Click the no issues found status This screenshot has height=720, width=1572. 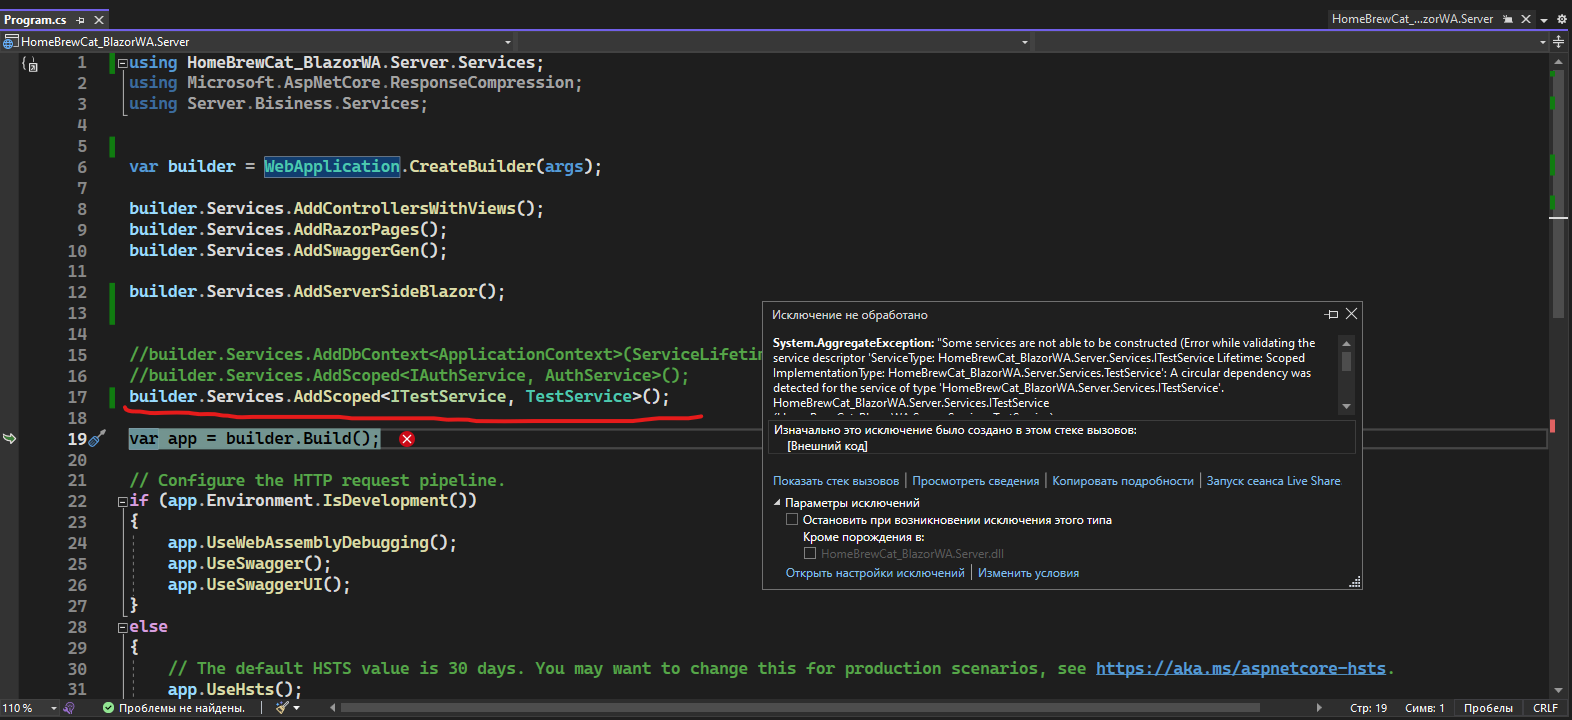(x=174, y=708)
